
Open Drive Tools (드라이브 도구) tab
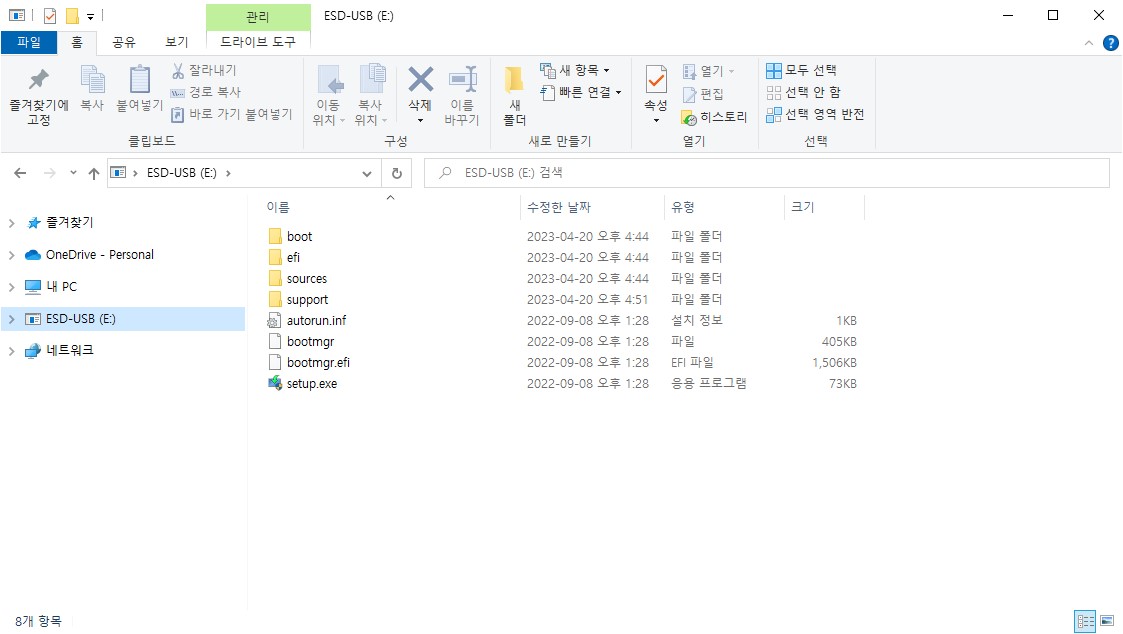(258, 42)
